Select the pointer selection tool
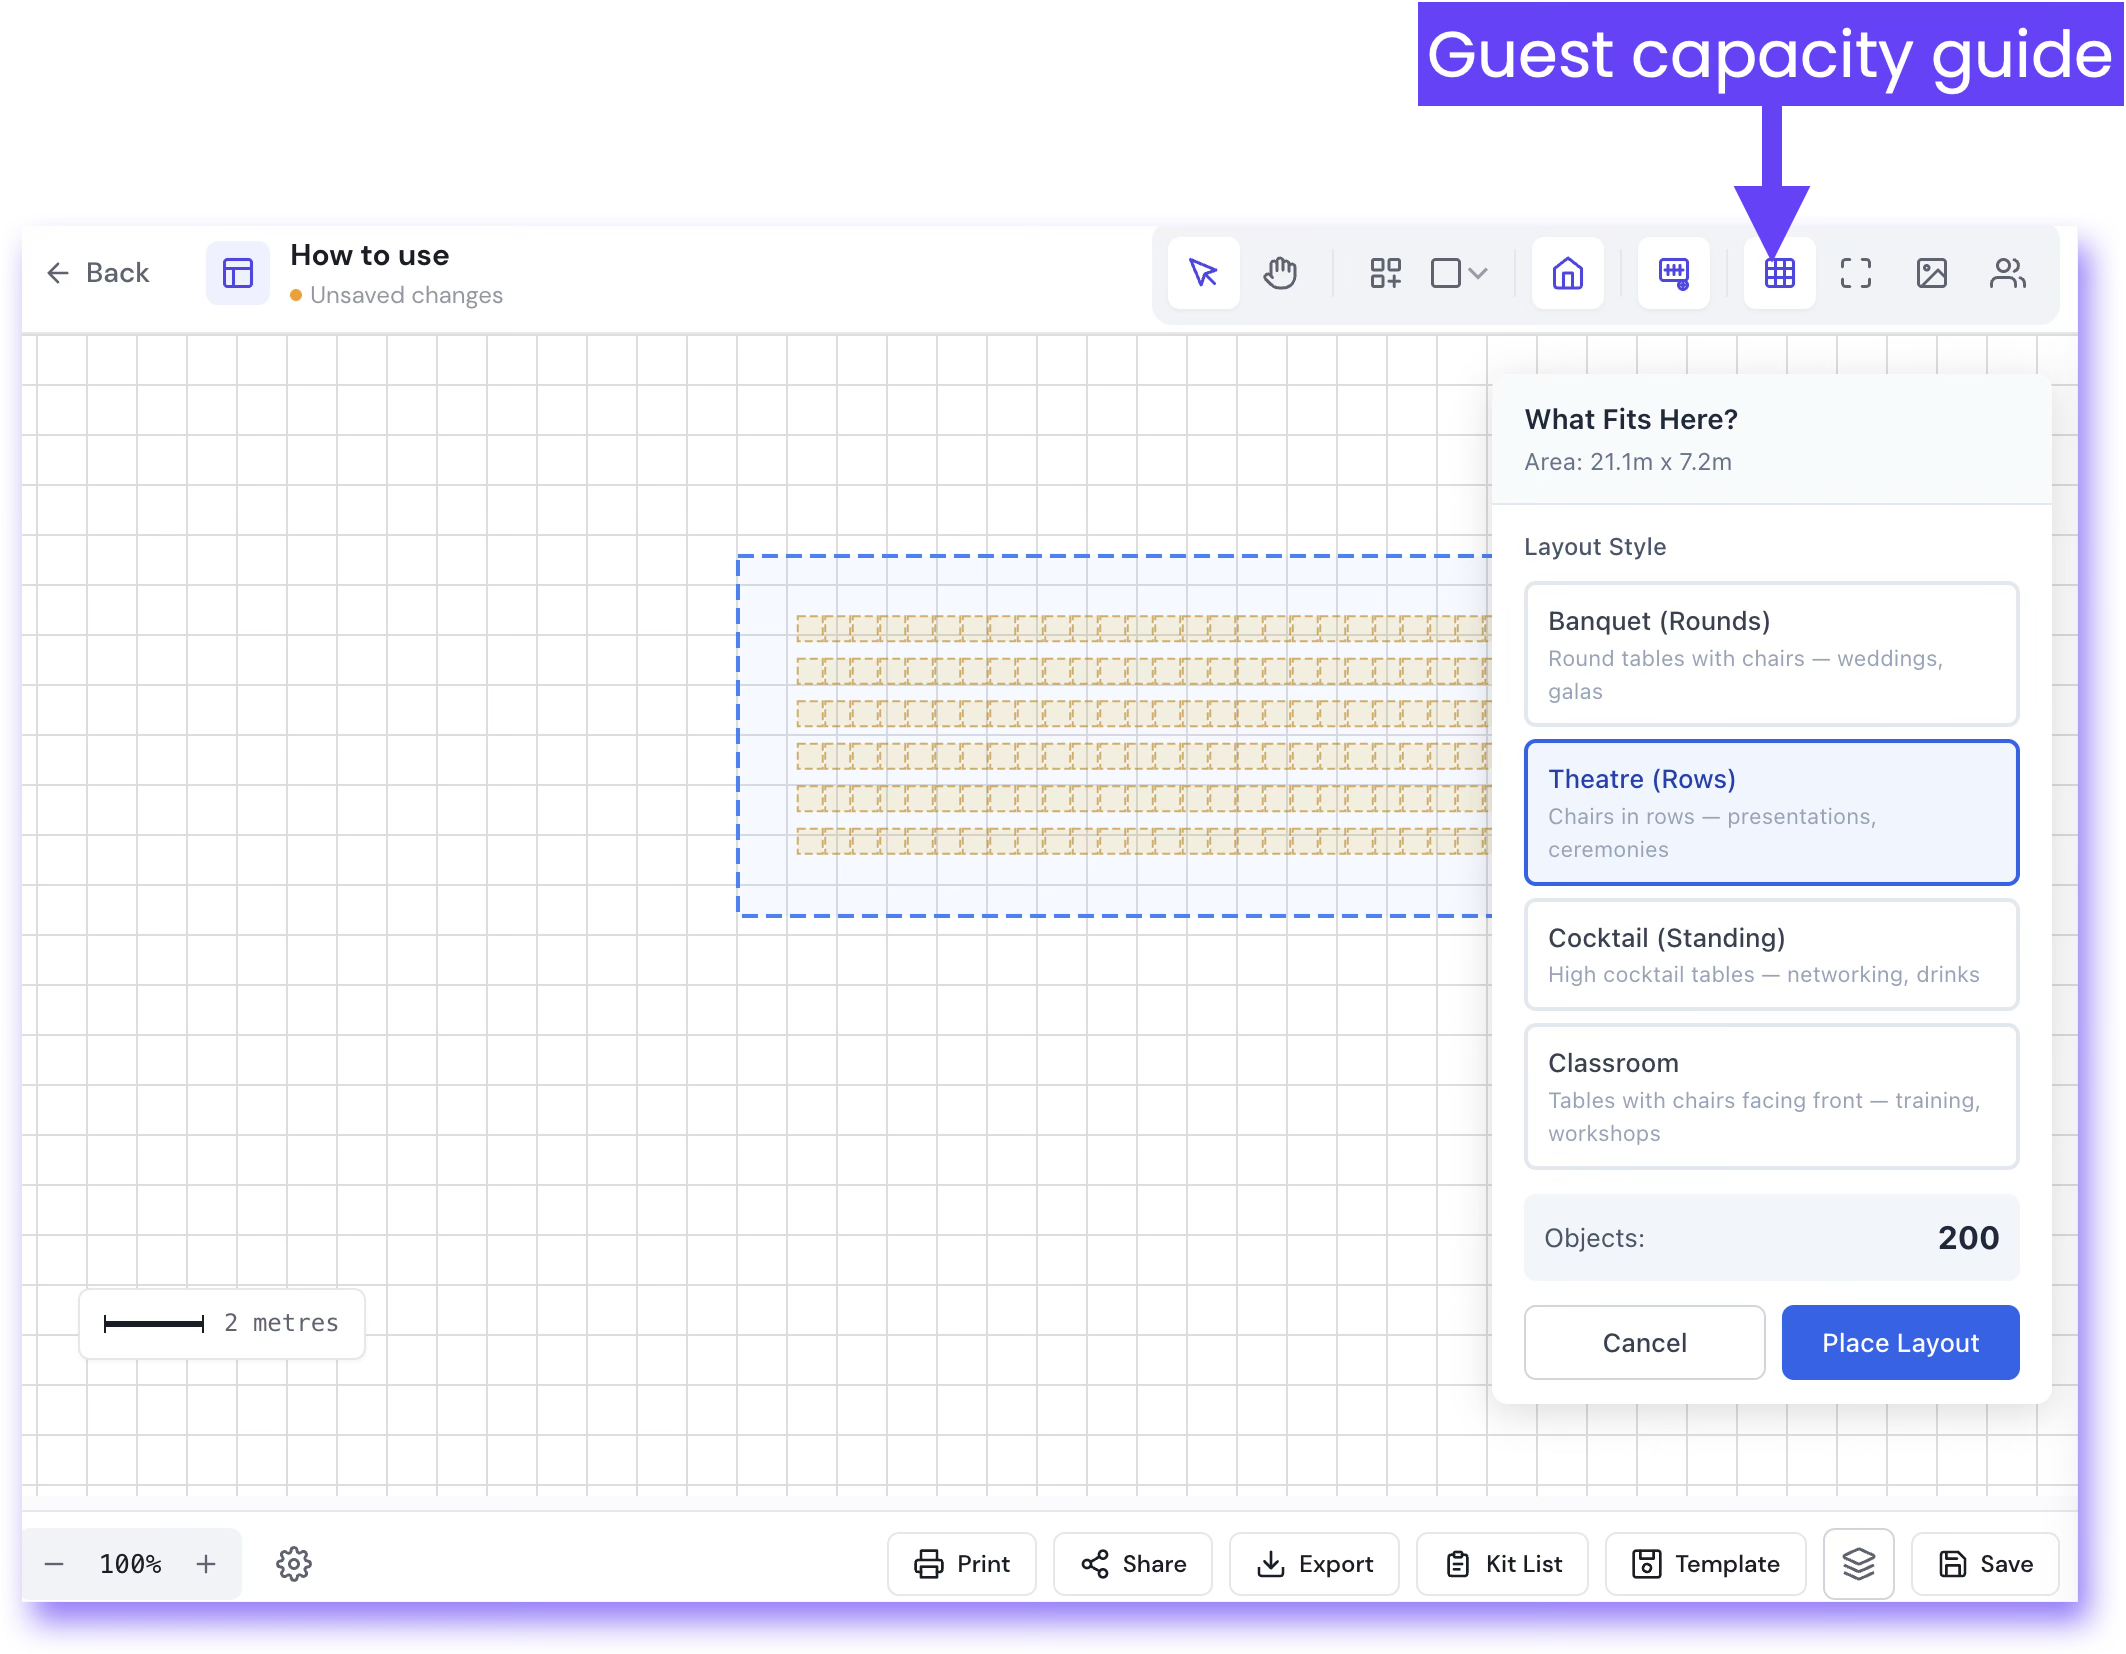Image resolution: width=2126 pixels, height=1654 pixels. point(1203,273)
